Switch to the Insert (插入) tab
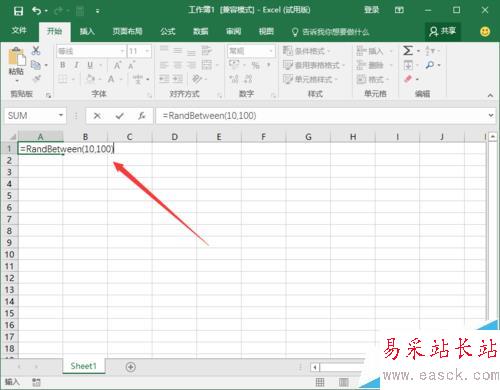Image resolution: width=500 pixels, height=390 pixels. (87, 31)
